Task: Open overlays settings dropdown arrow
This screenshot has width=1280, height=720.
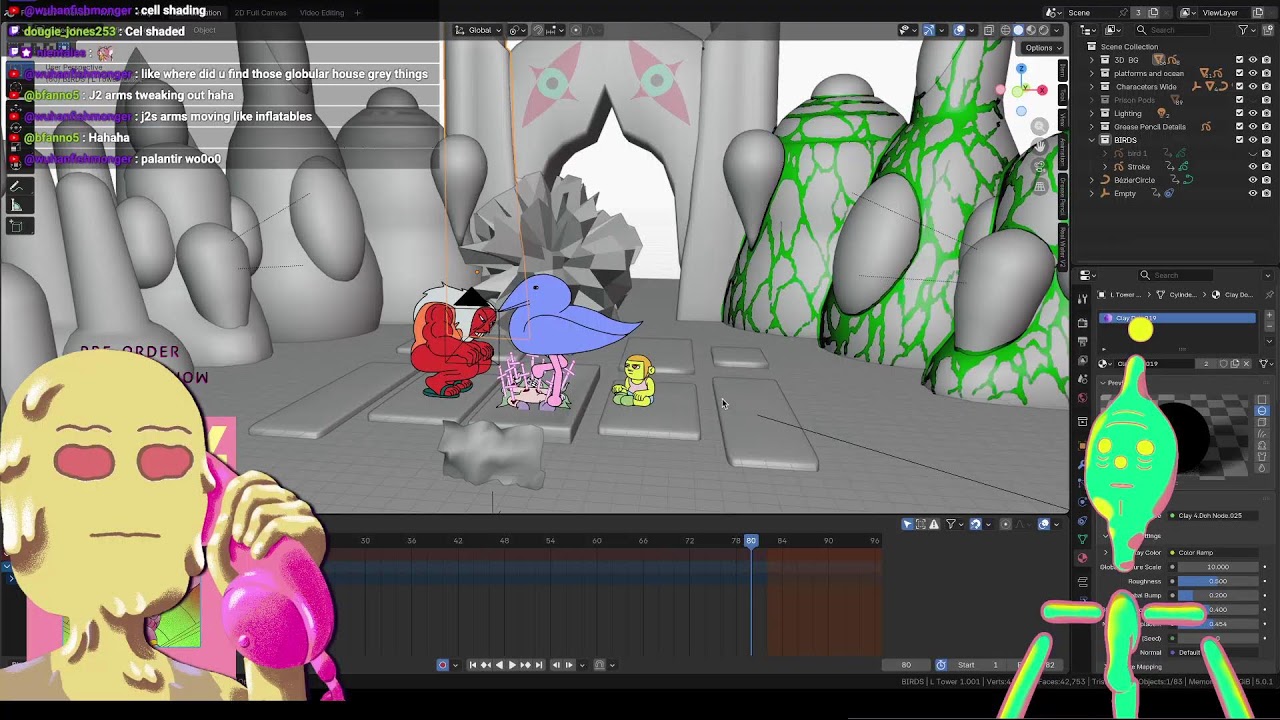Action: pos(971,30)
